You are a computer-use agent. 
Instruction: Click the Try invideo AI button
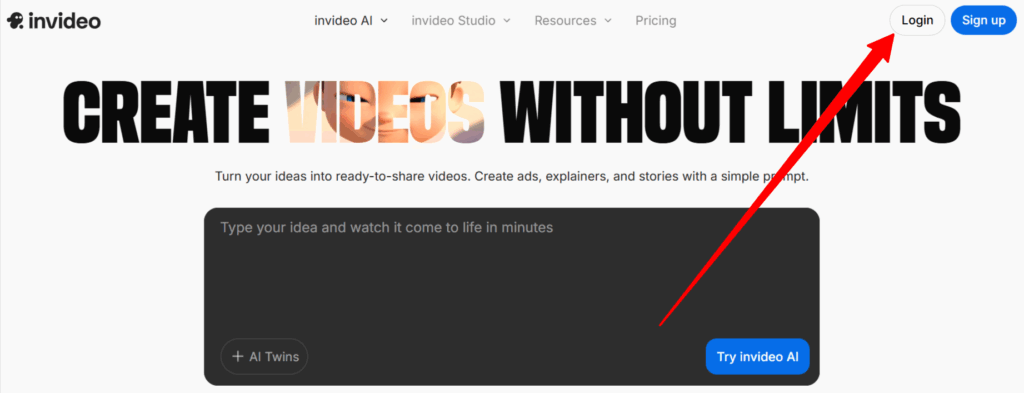tap(758, 356)
